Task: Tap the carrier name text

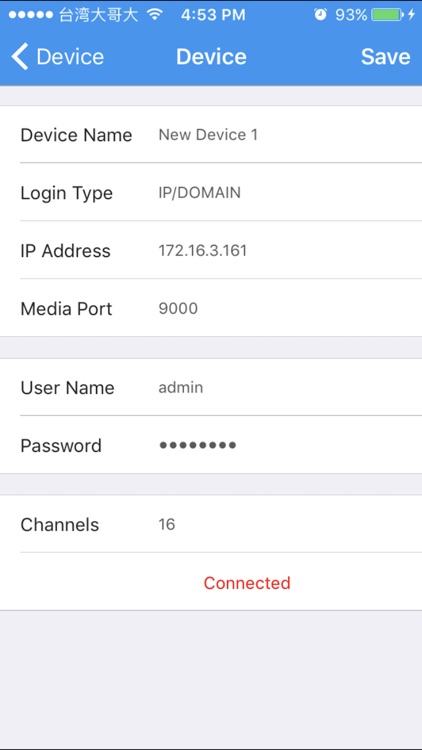Action: 99,15
